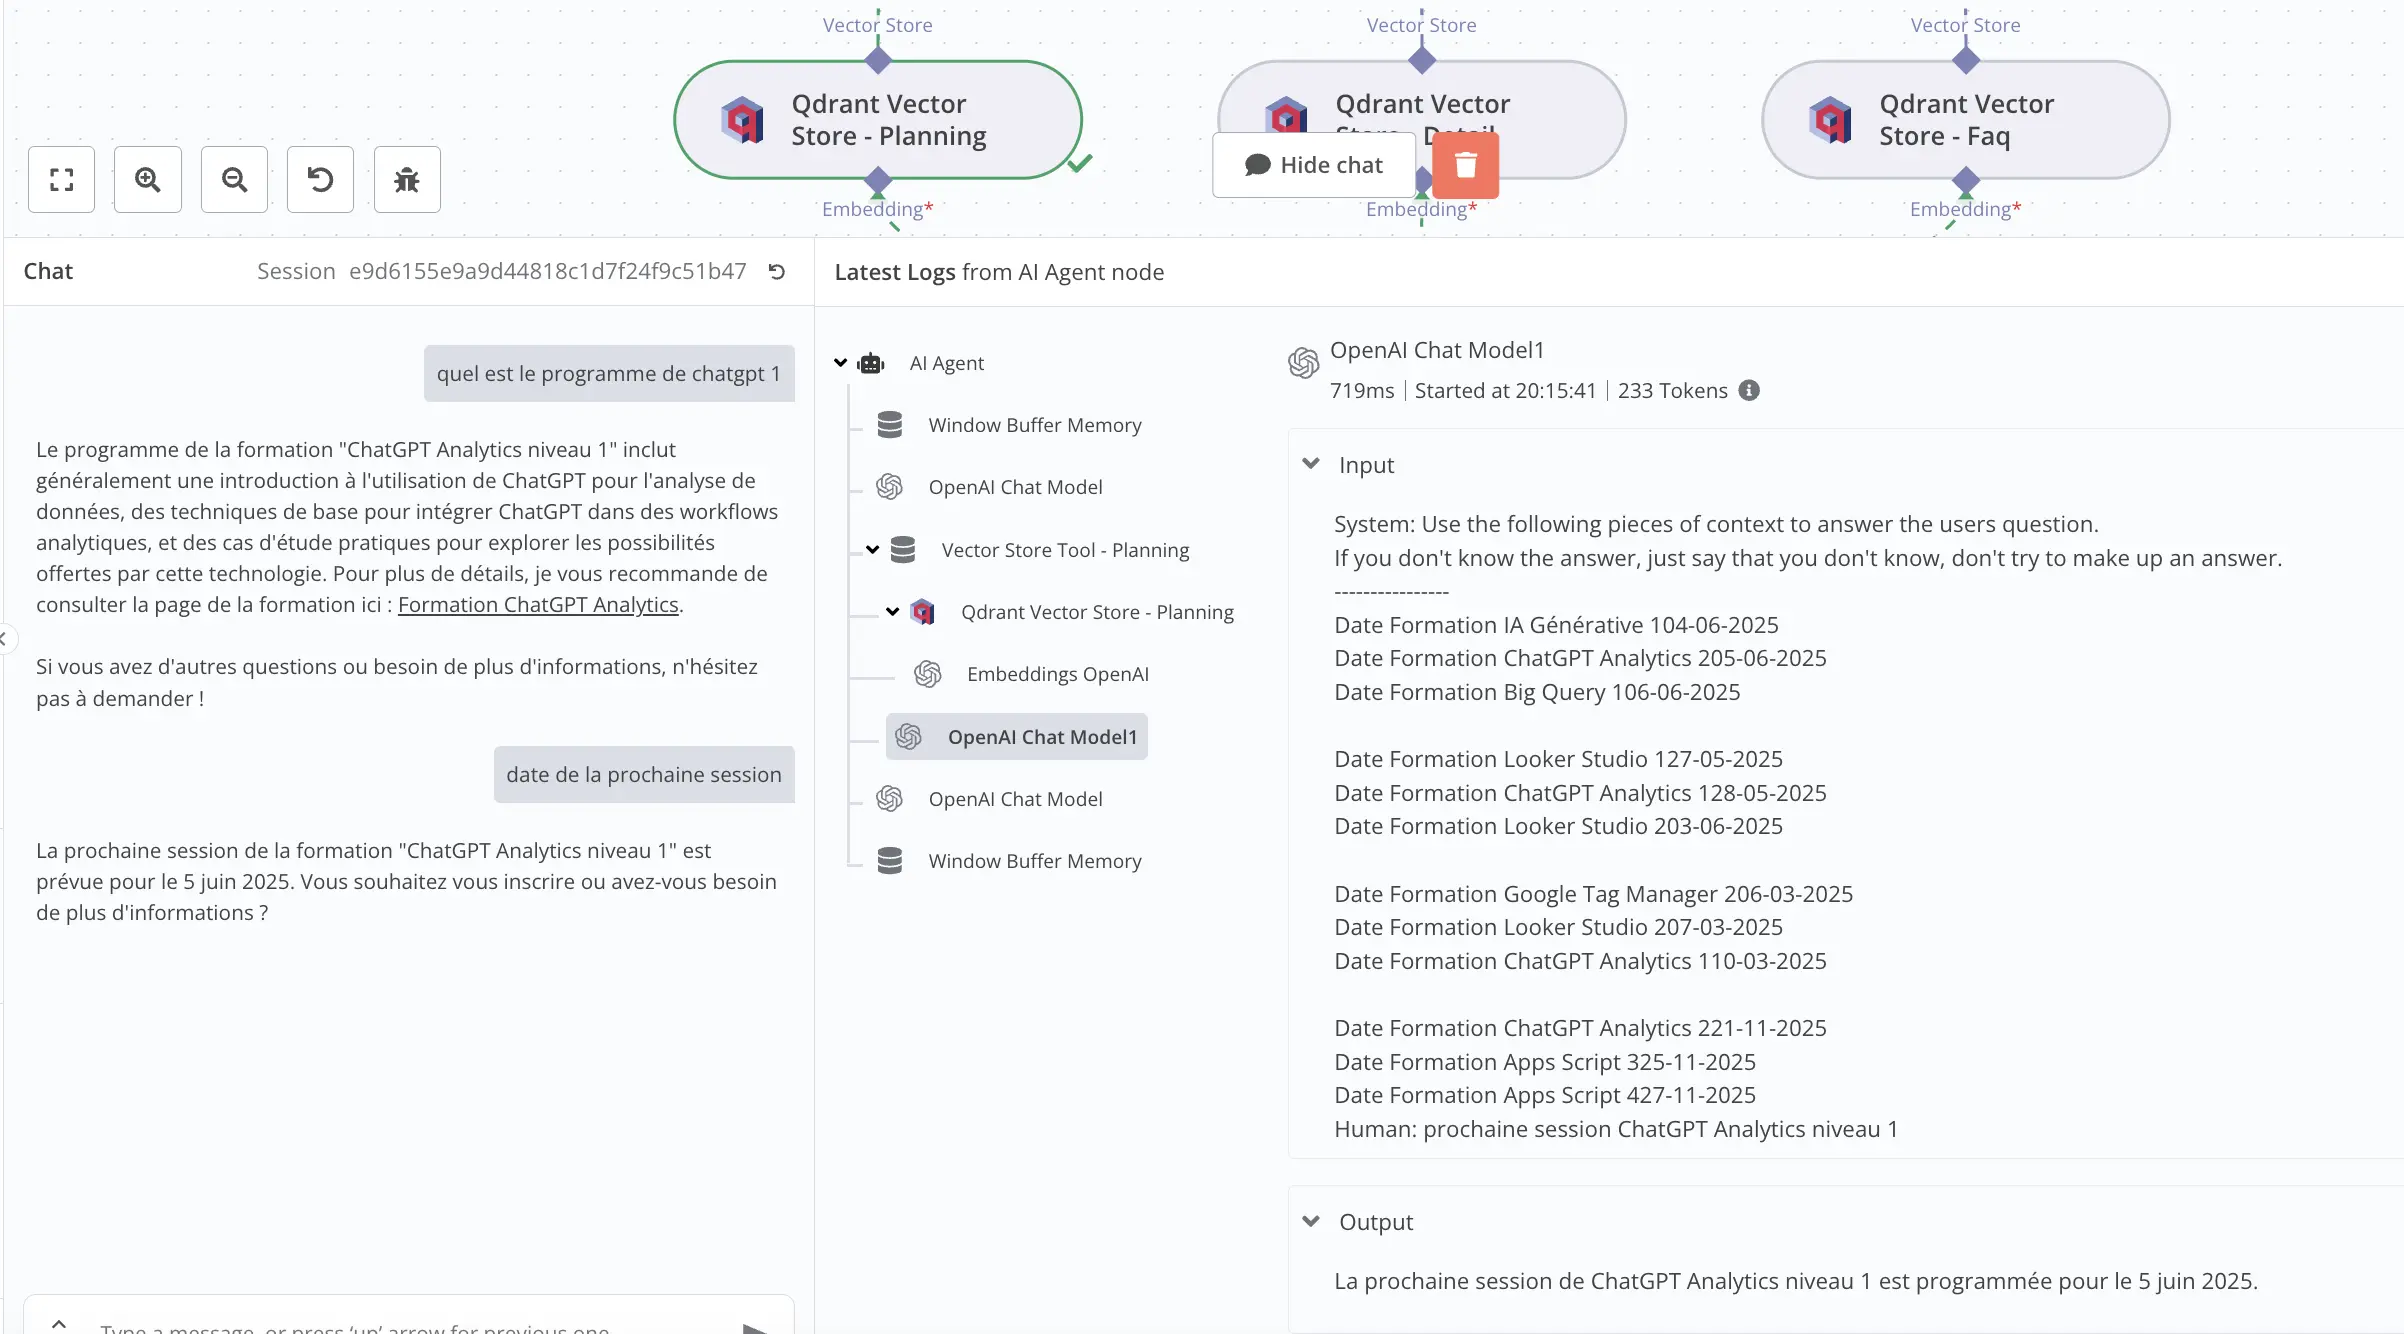Viewport: 2404px width, 1334px height.
Task: Select Qdrant Vector Store - Planning log entry
Action: point(1097,612)
